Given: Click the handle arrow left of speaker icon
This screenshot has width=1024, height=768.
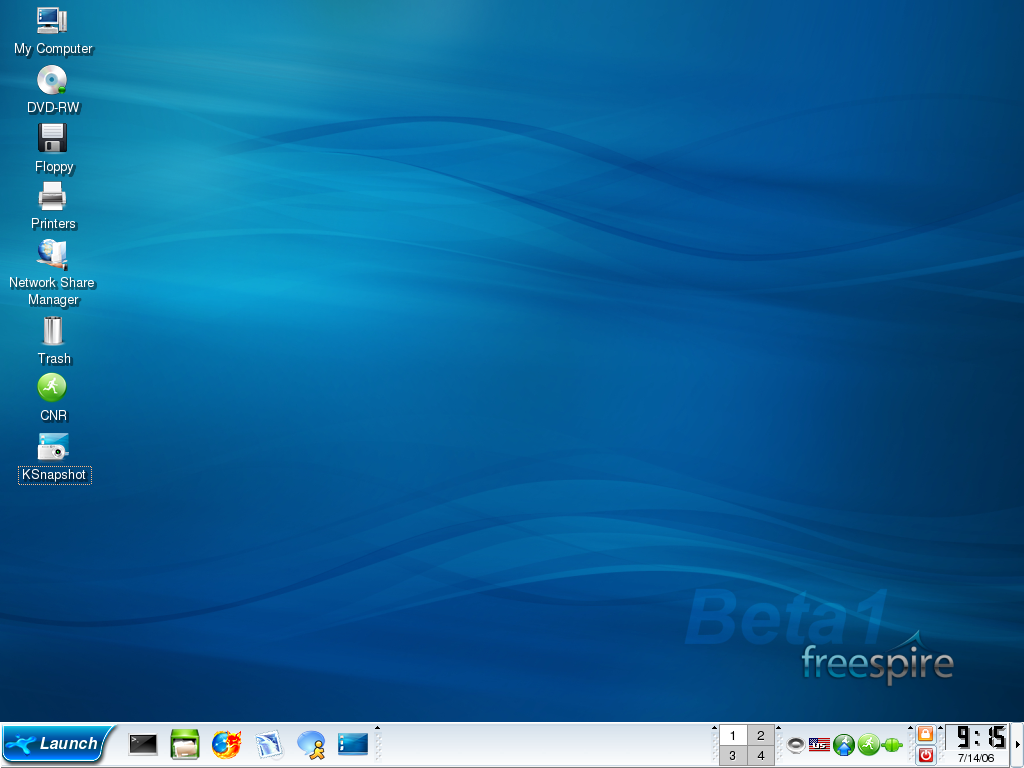Looking at the screenshot, I should coord(778,728).
